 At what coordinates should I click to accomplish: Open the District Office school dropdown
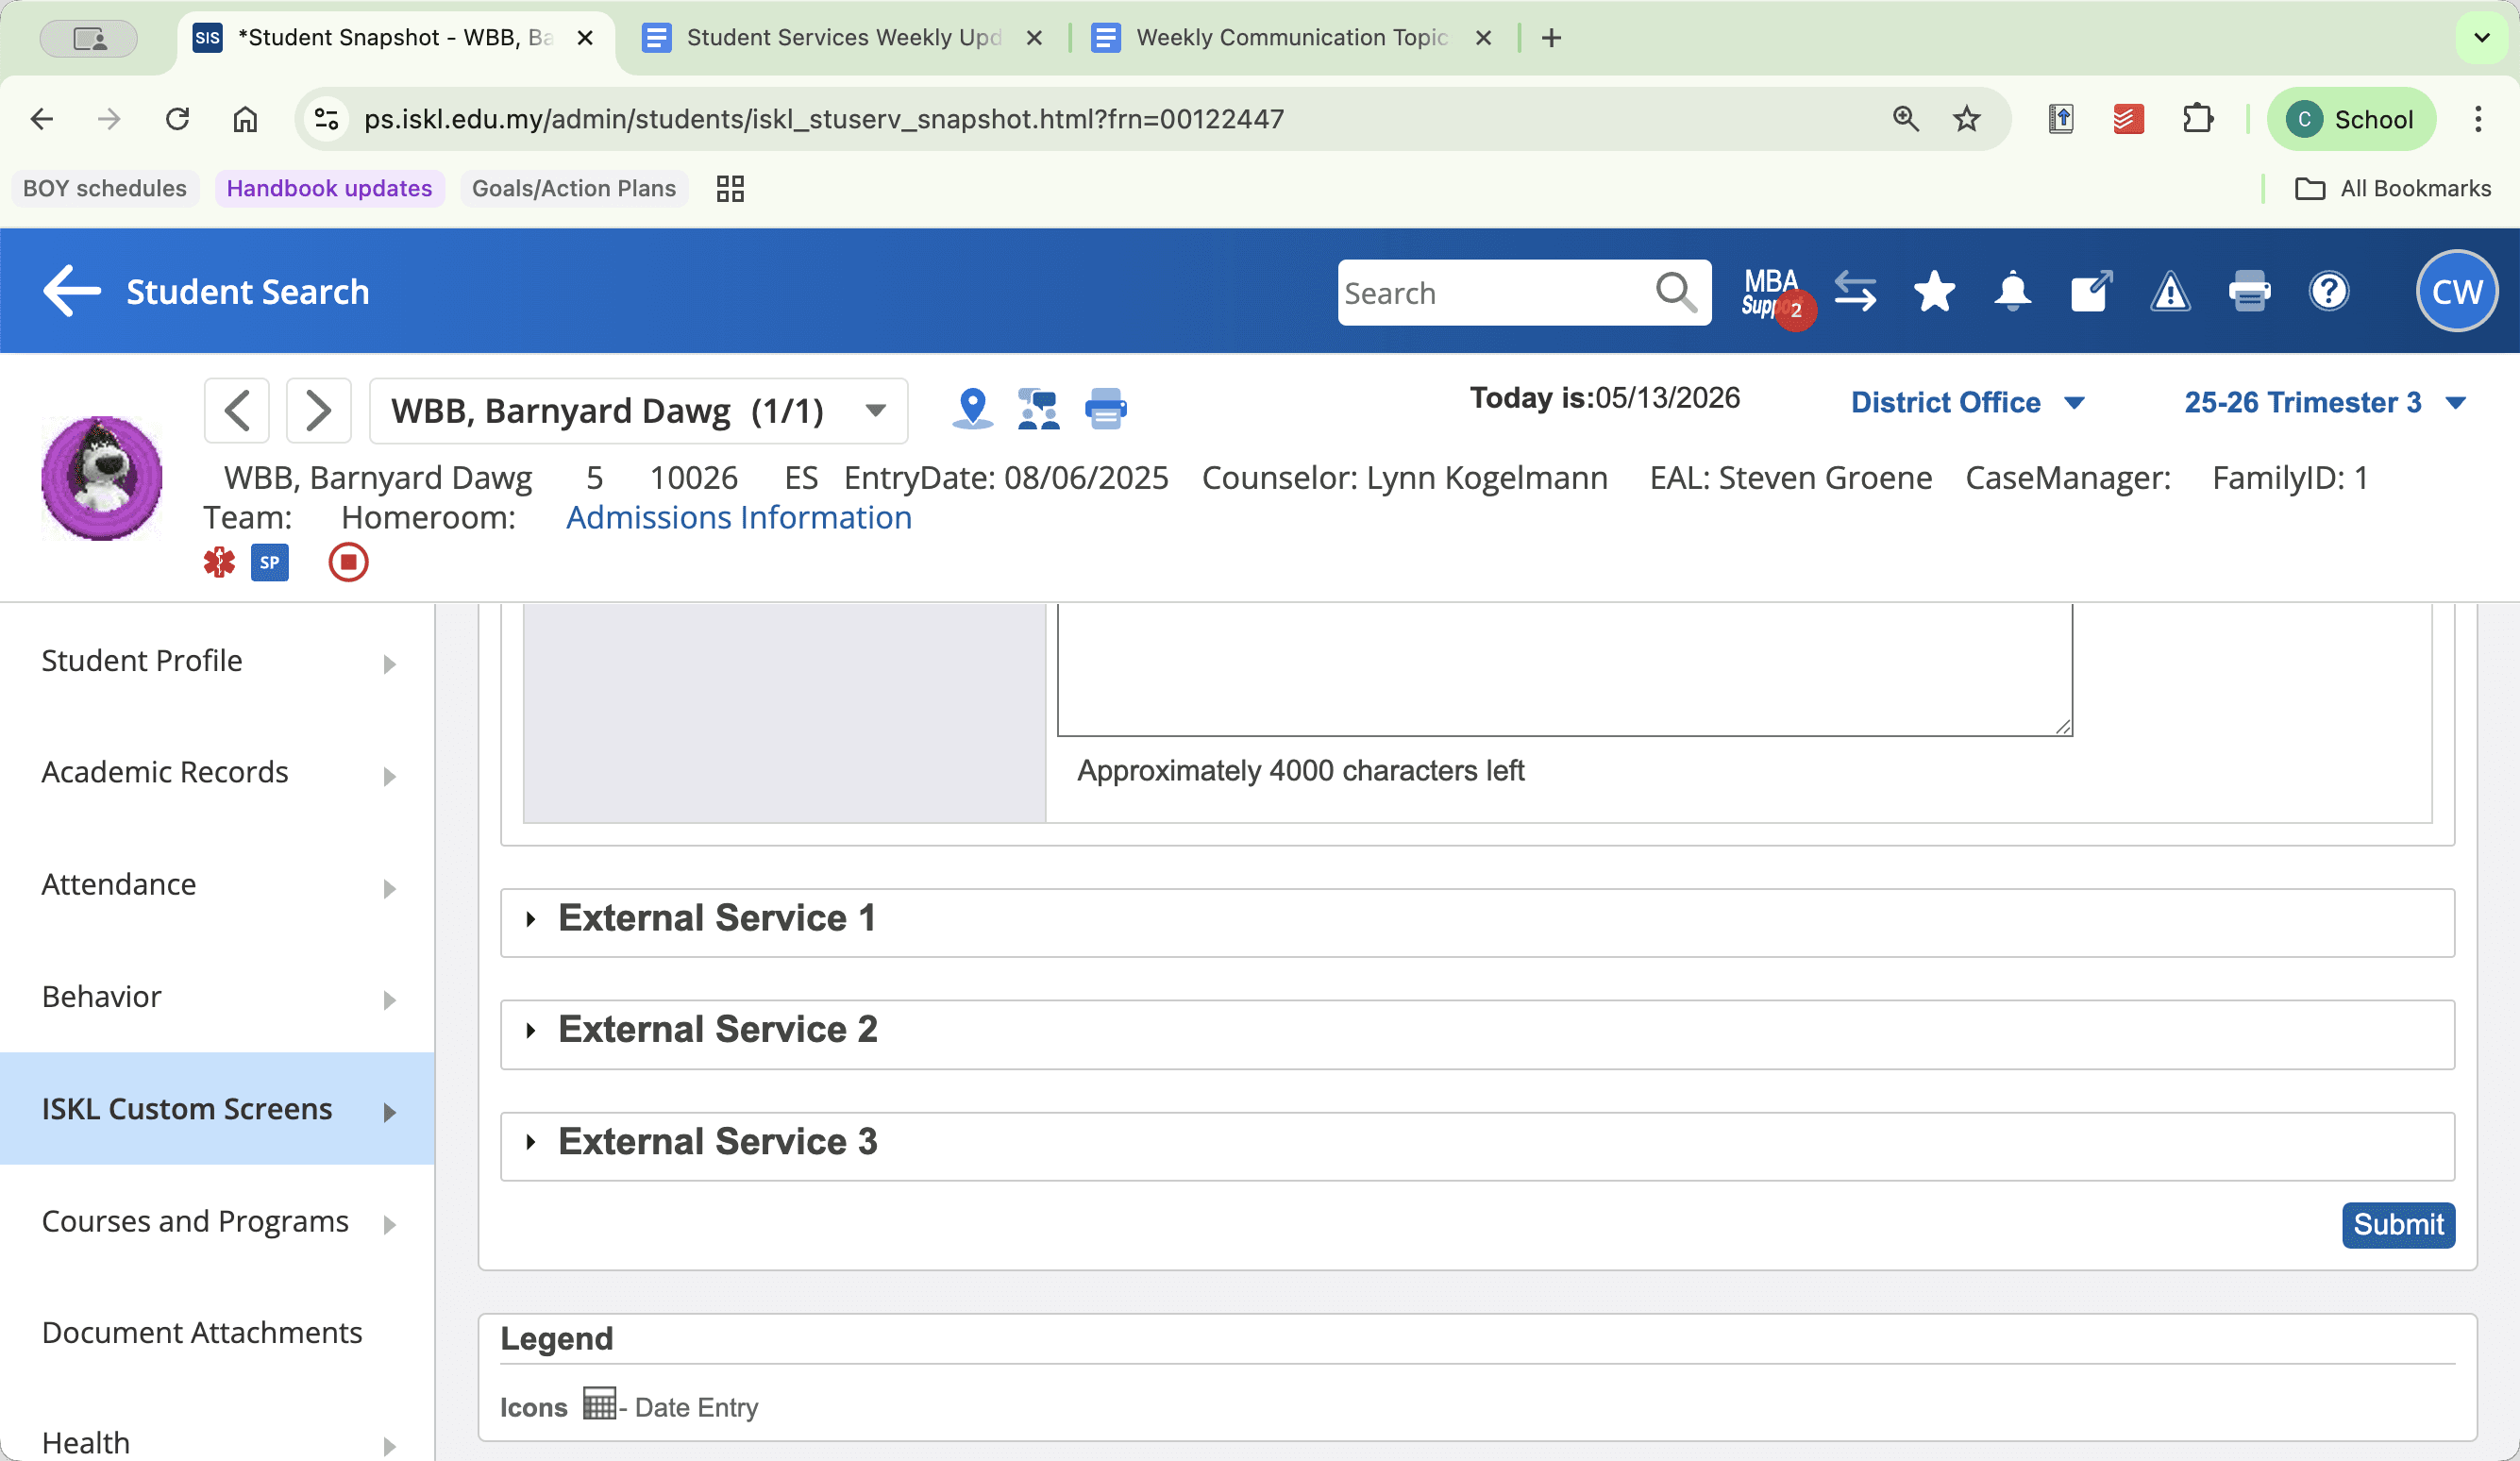point(1967,402)
